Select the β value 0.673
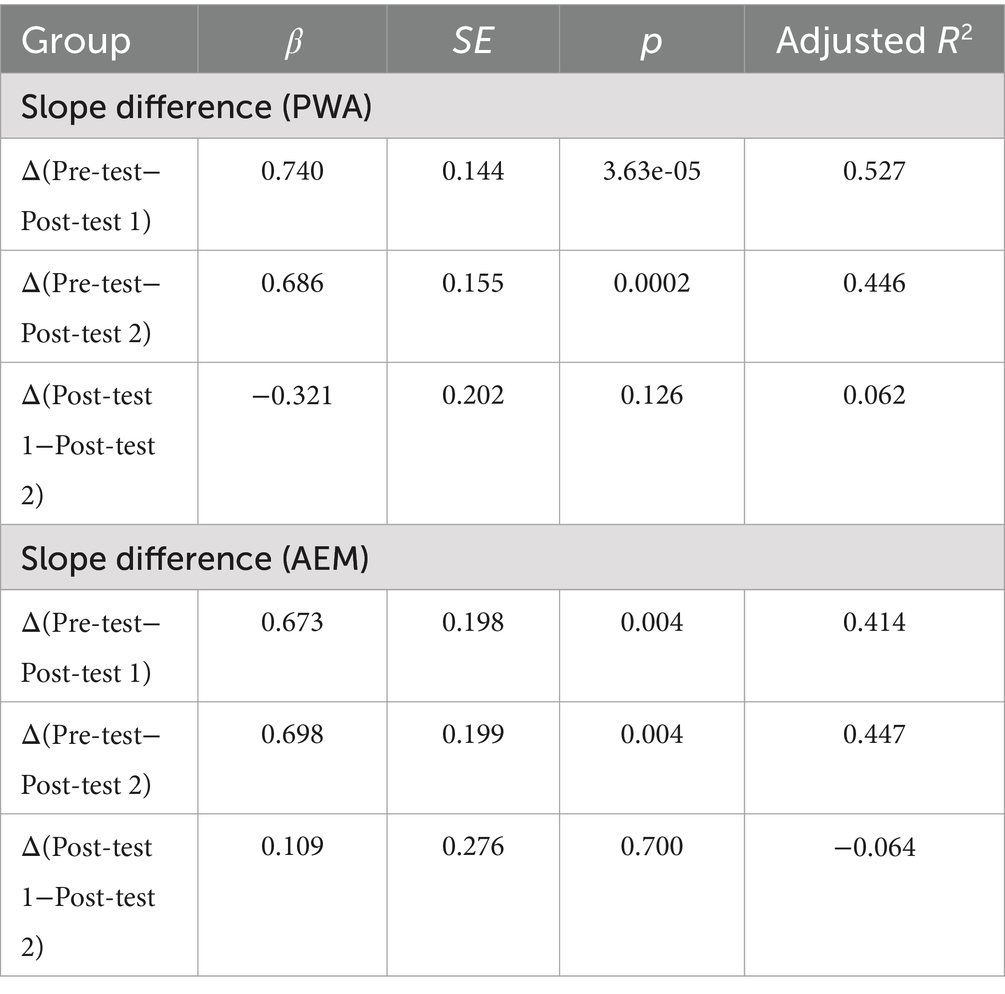1005x994 pixels. pyautogui.click(x=292, y=623)
